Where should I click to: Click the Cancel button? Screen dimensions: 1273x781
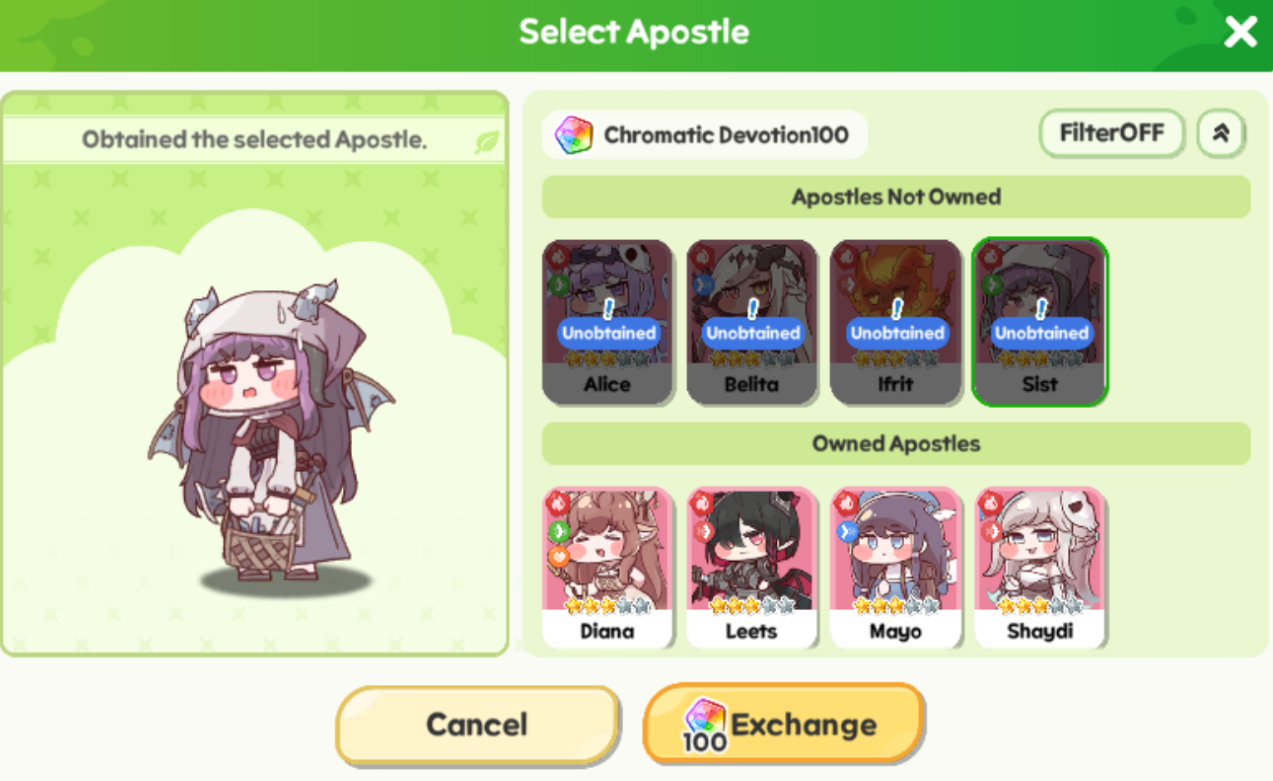pyautogui.click(x=477, y=724)
